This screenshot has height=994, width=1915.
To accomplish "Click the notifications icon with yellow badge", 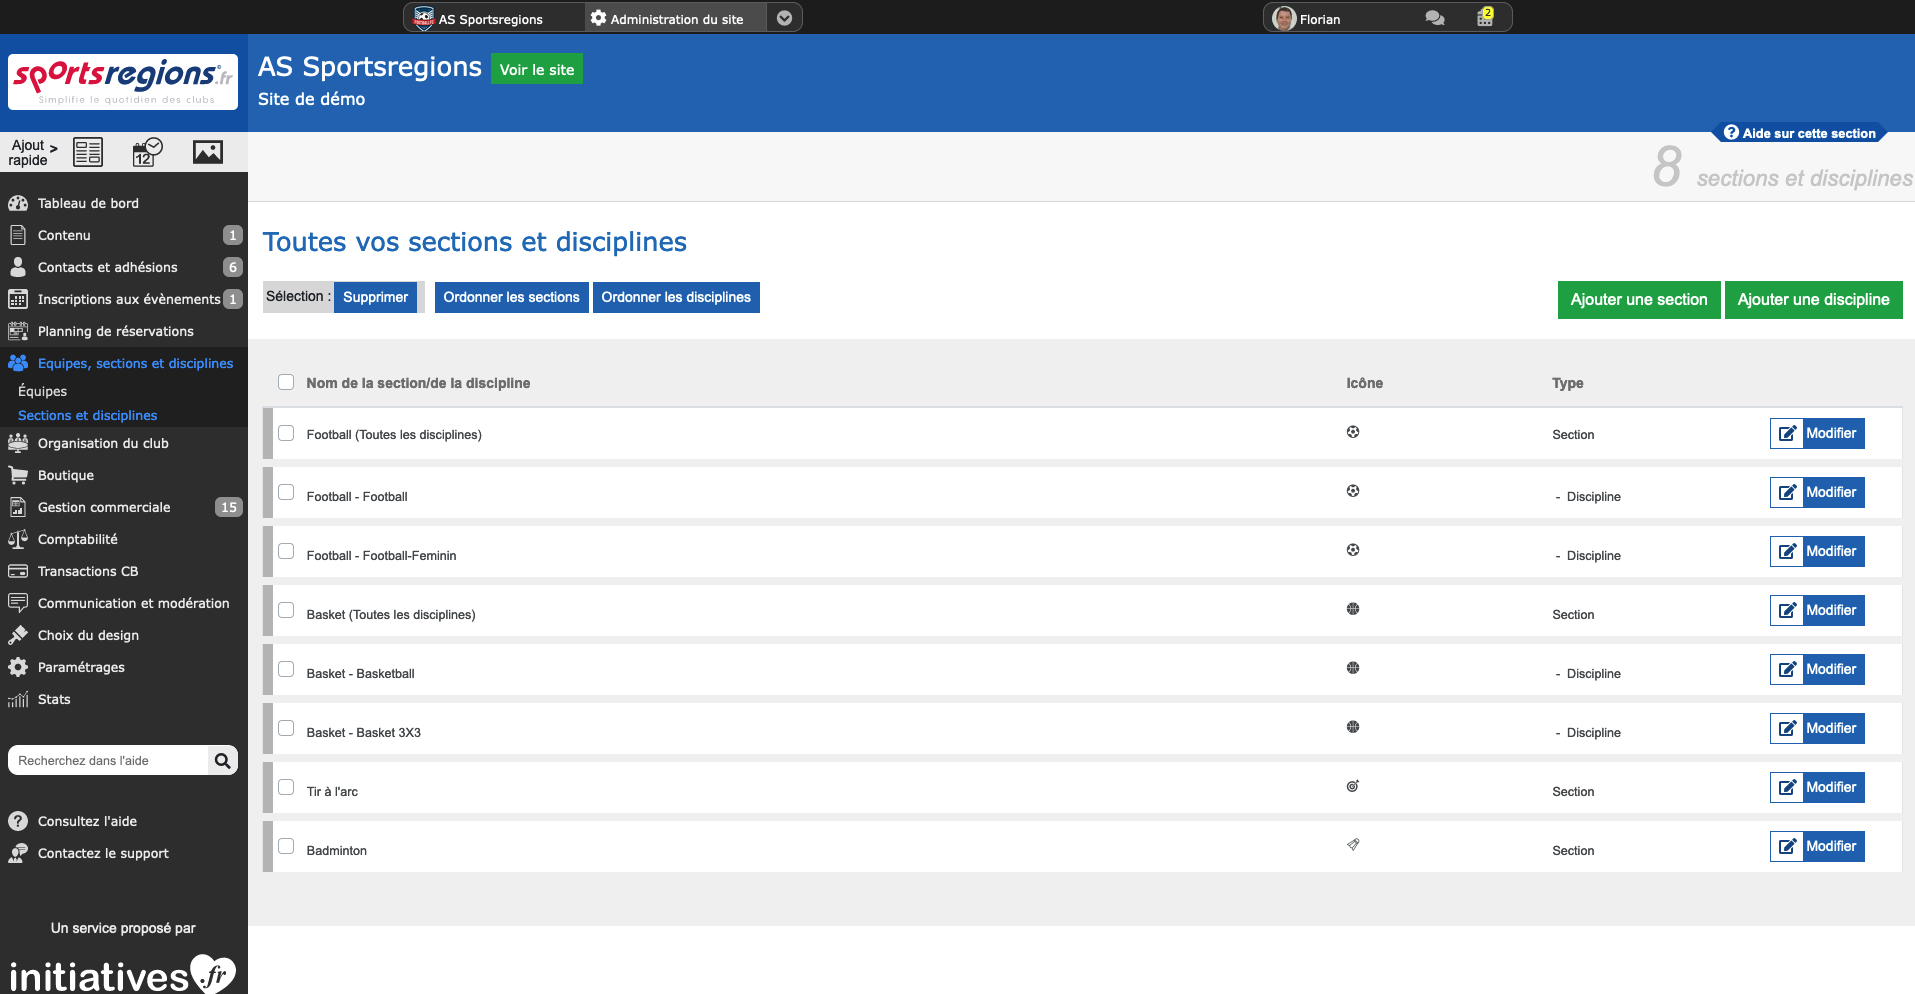I will click(x=1485, y=17).
